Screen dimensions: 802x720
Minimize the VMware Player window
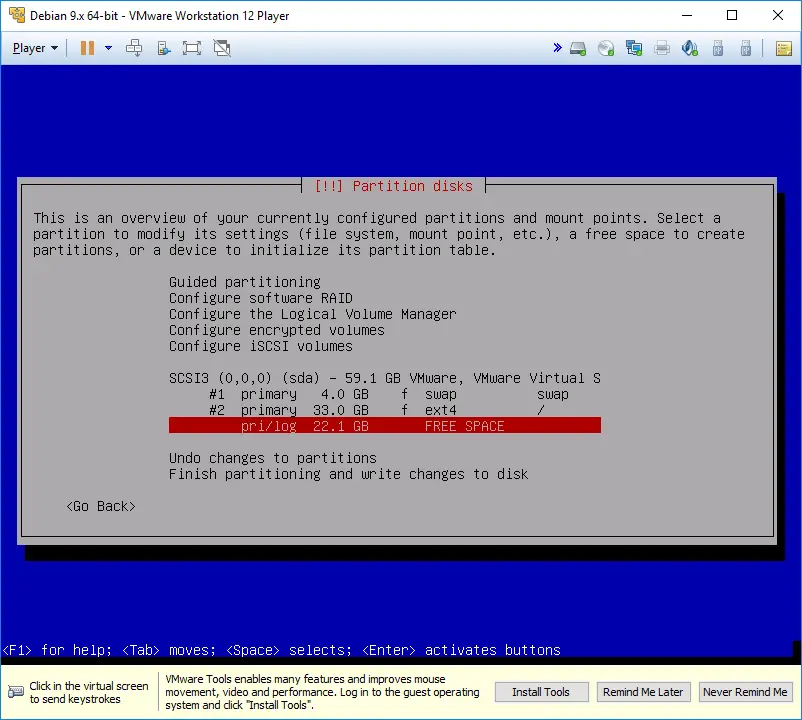click(687, 15)
